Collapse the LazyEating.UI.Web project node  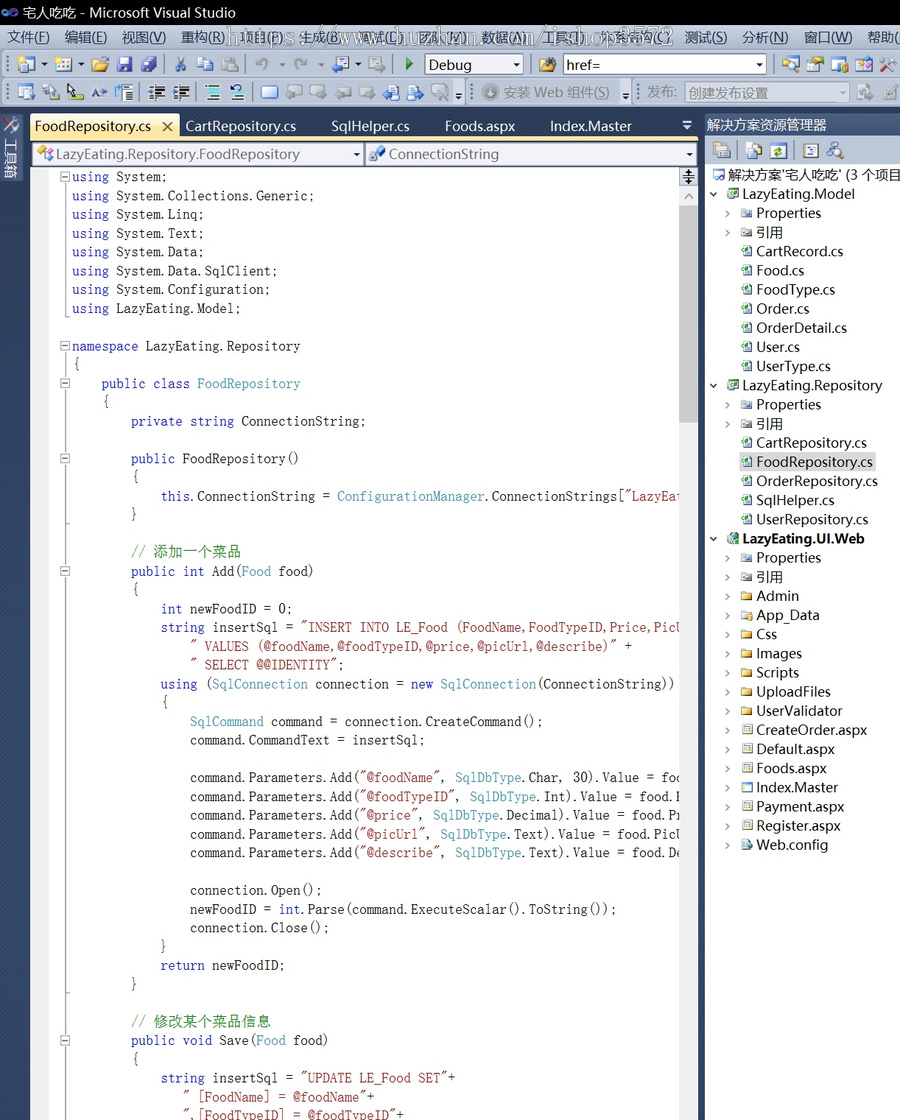[x=714, y=539]
